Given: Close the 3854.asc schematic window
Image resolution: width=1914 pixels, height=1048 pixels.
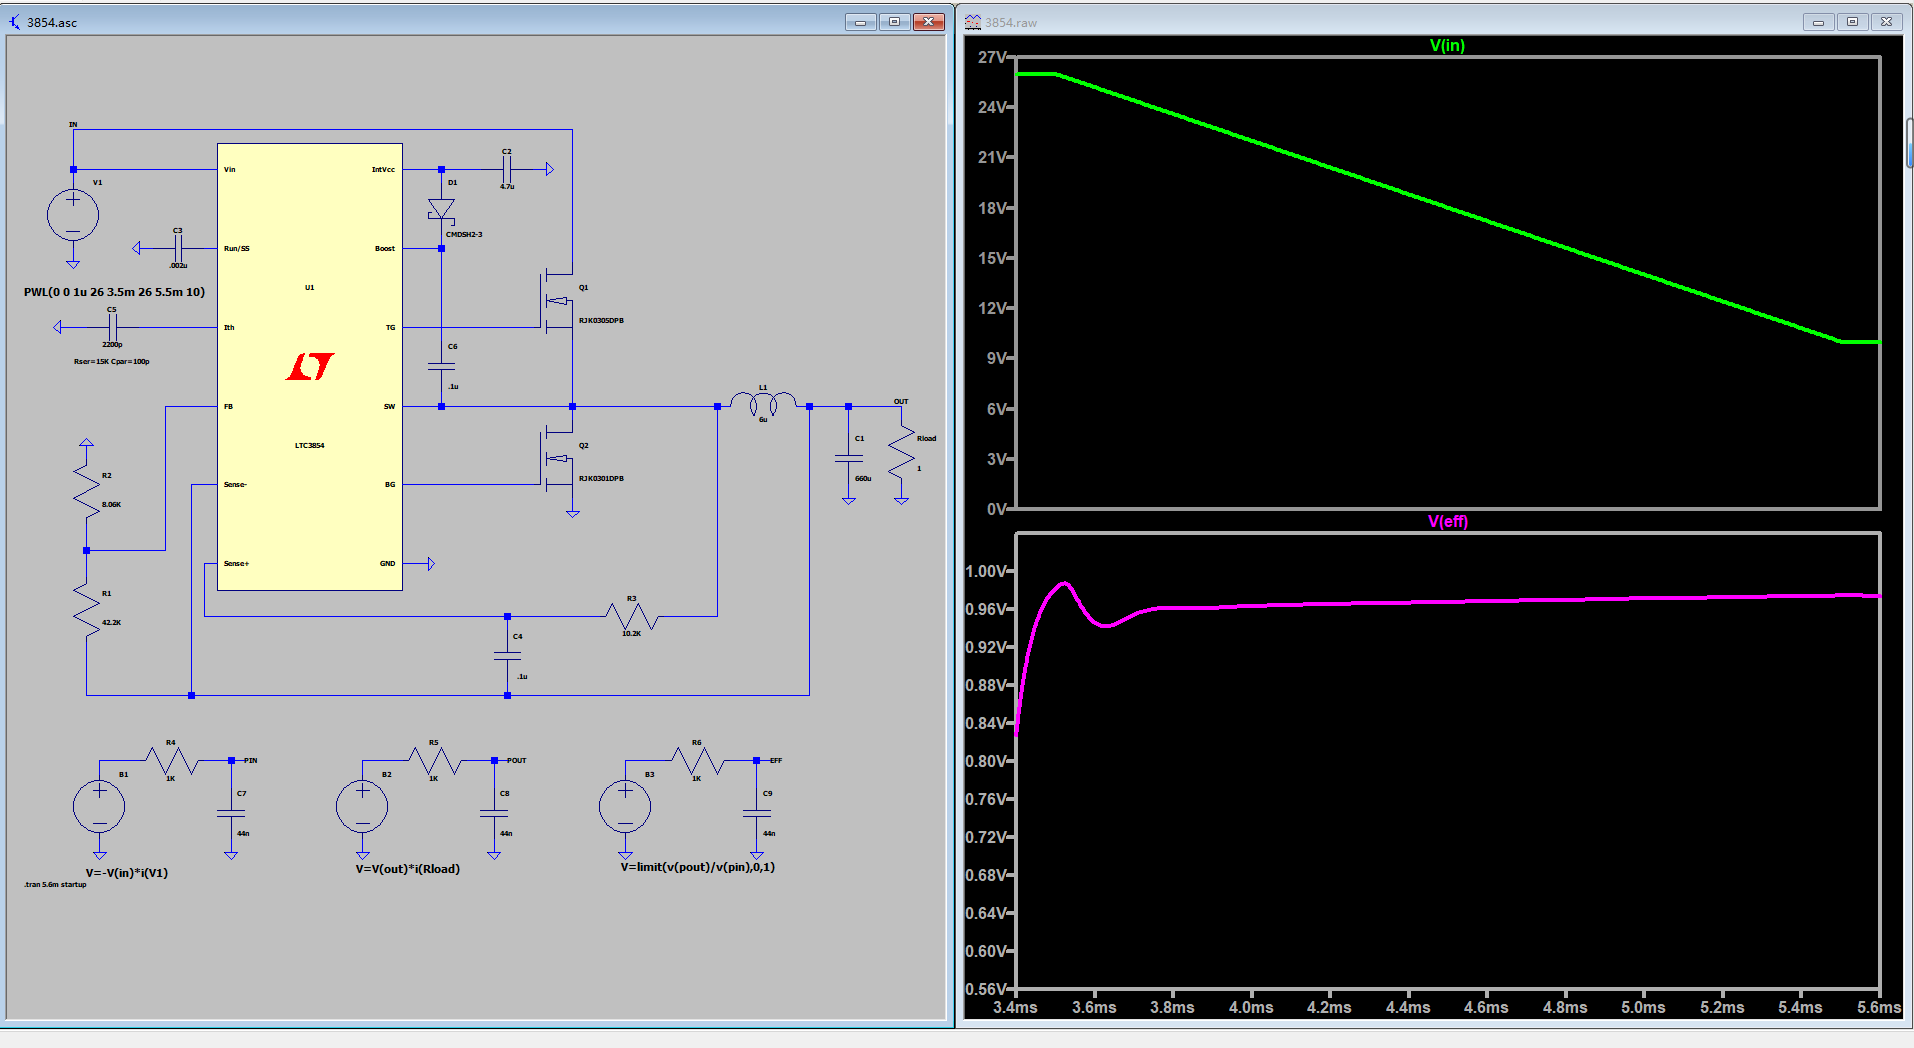Looking at the screenshot, I should (x=929, y=22).
